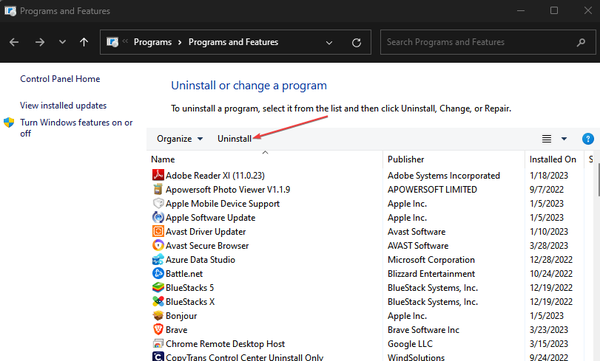Click Uninstall in the toolbar
This screenshot has height=361, width=600.
click(234, 139)
